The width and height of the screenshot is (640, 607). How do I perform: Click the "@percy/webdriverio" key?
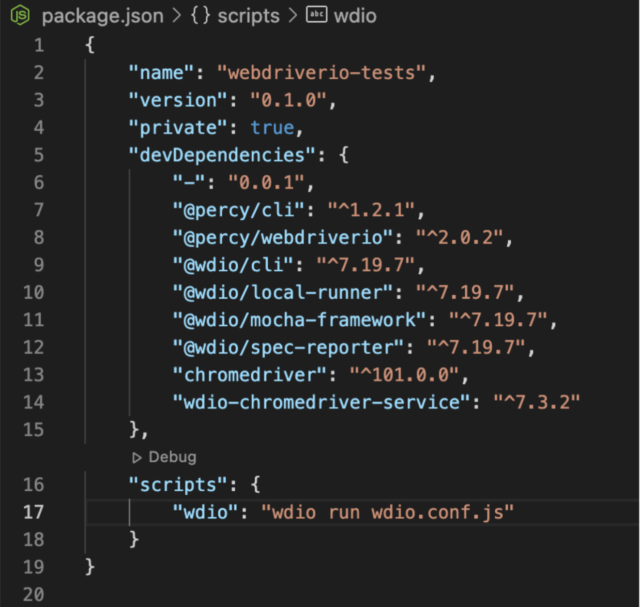coord(282,238)
